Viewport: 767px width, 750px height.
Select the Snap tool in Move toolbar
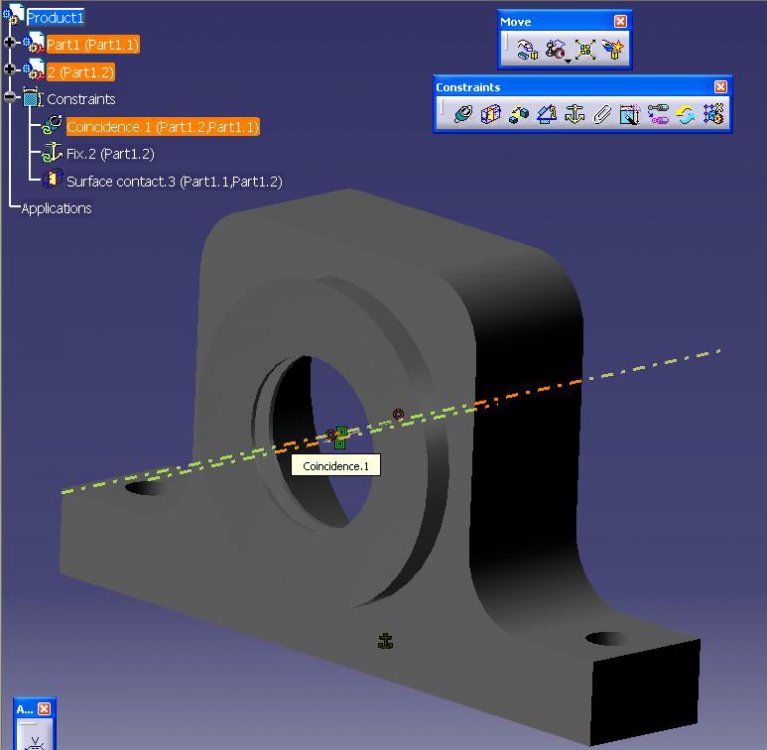(x=555, y=49)
